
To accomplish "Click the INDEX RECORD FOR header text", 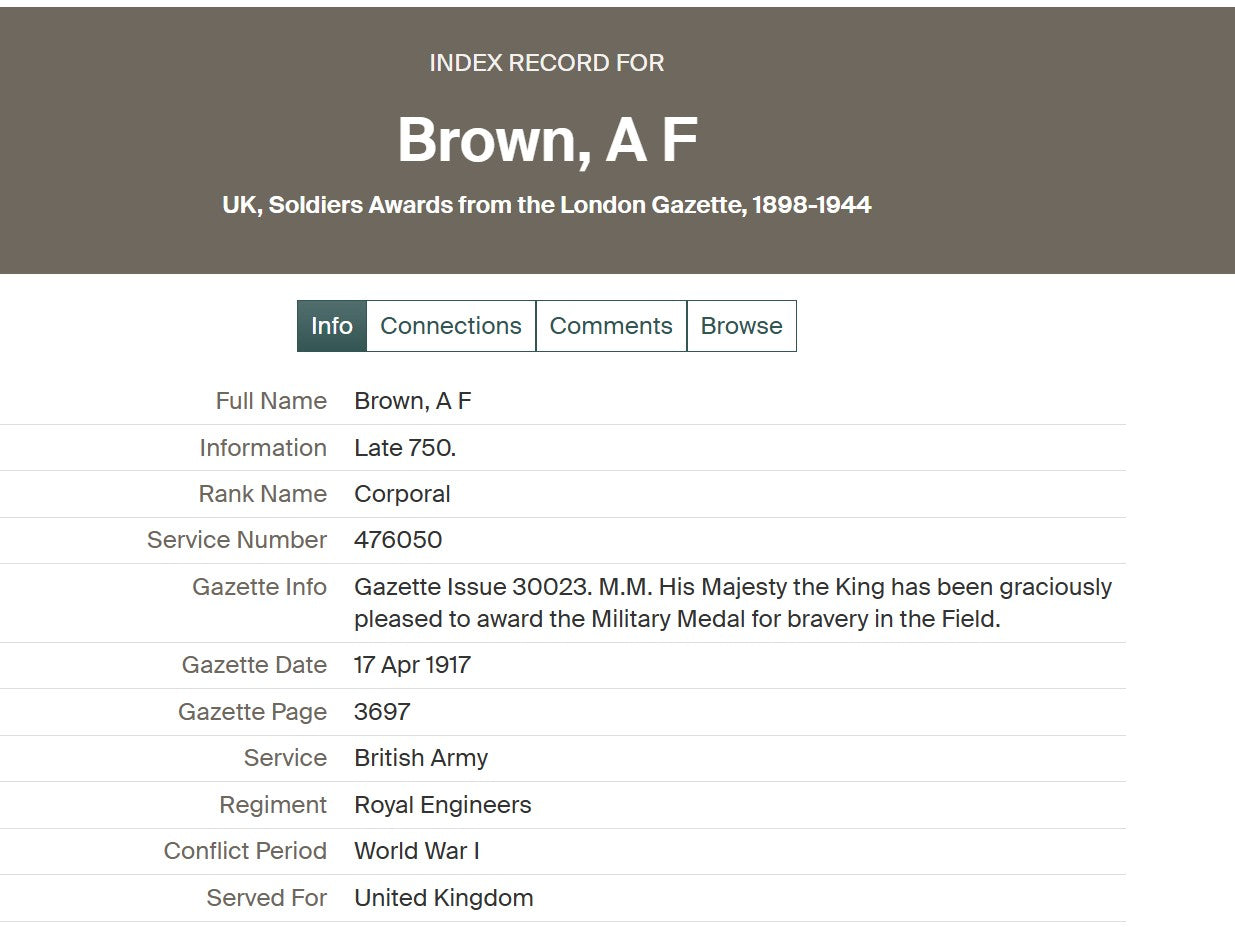I will 546,63.
